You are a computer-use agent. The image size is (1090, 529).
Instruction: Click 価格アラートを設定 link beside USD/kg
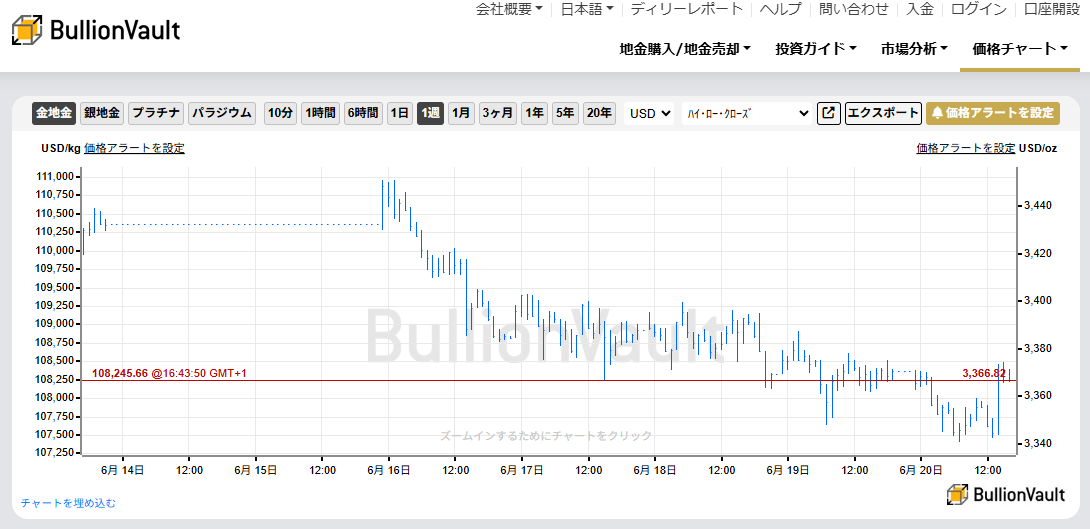[134, 148]
